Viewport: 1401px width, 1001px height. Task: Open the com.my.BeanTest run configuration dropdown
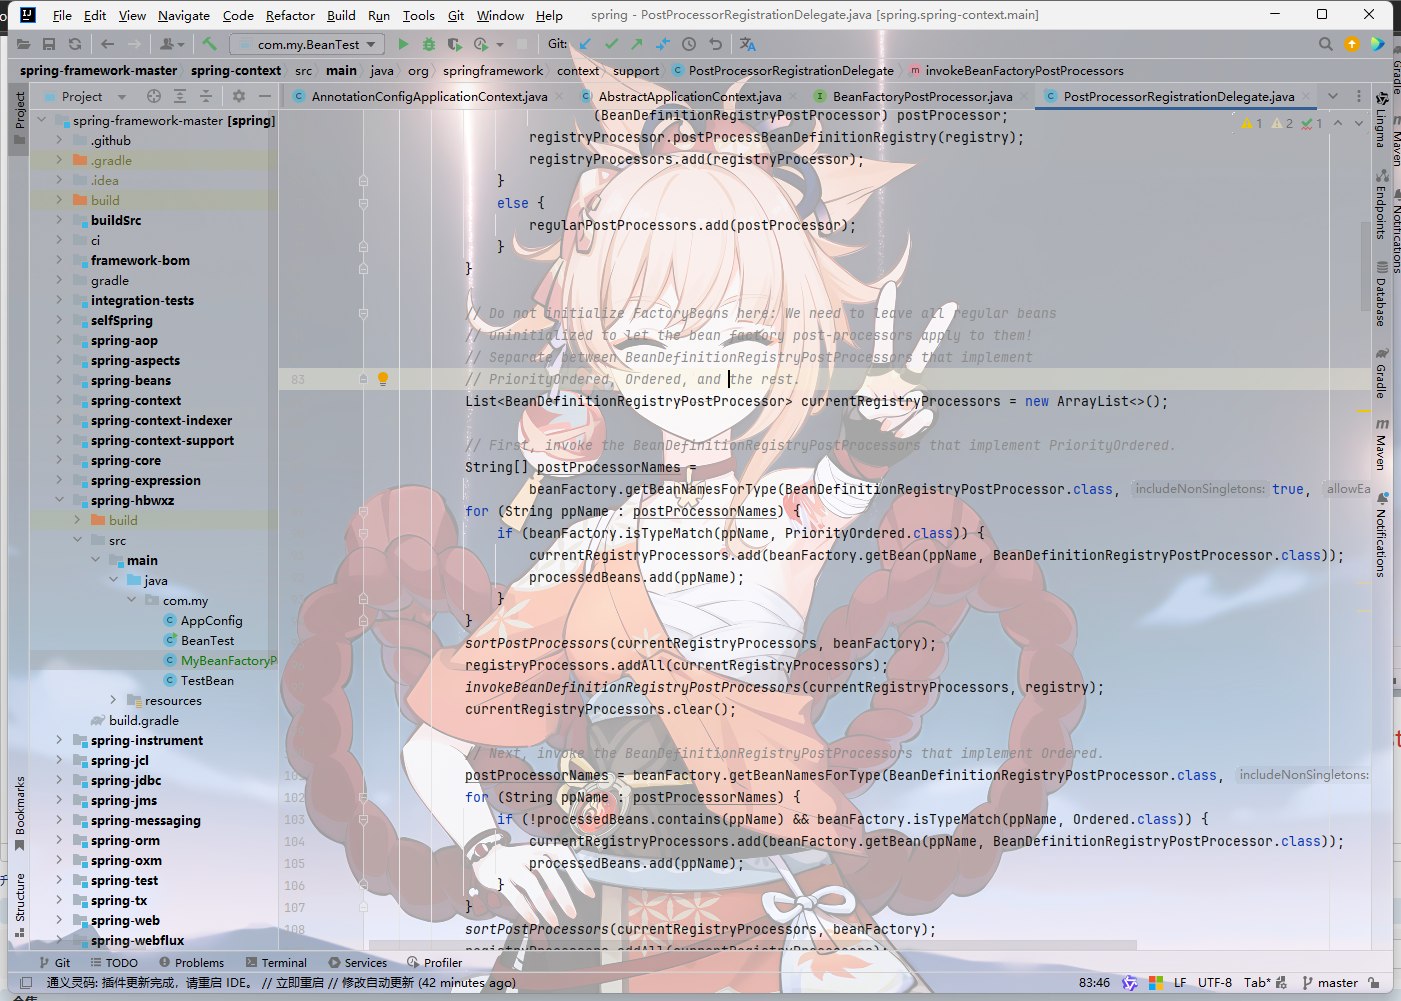307,44
